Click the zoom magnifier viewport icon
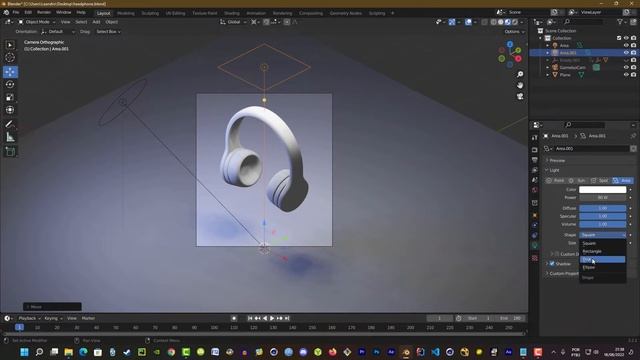 520,74
